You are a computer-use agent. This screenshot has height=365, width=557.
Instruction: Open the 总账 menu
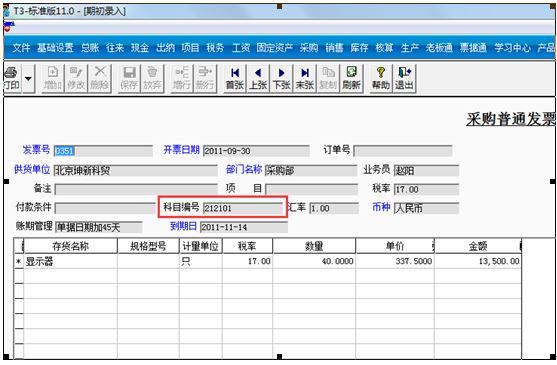click(90, 48)
